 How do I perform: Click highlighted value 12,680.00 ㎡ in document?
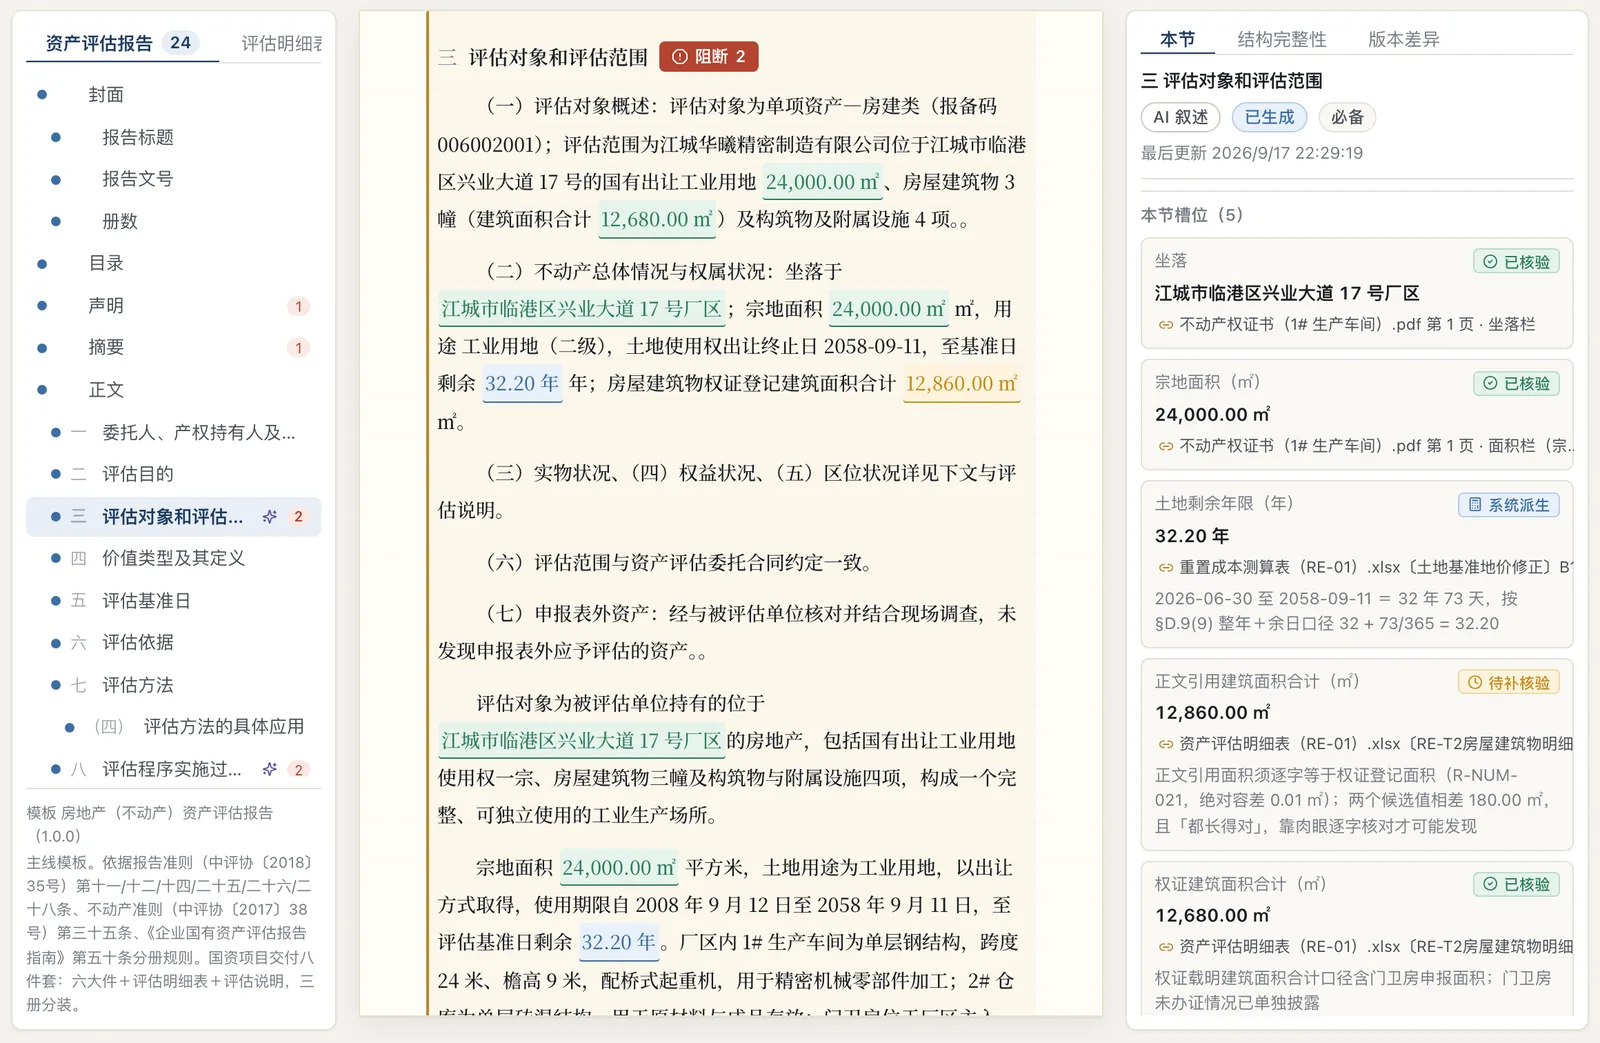click(657, 220)
